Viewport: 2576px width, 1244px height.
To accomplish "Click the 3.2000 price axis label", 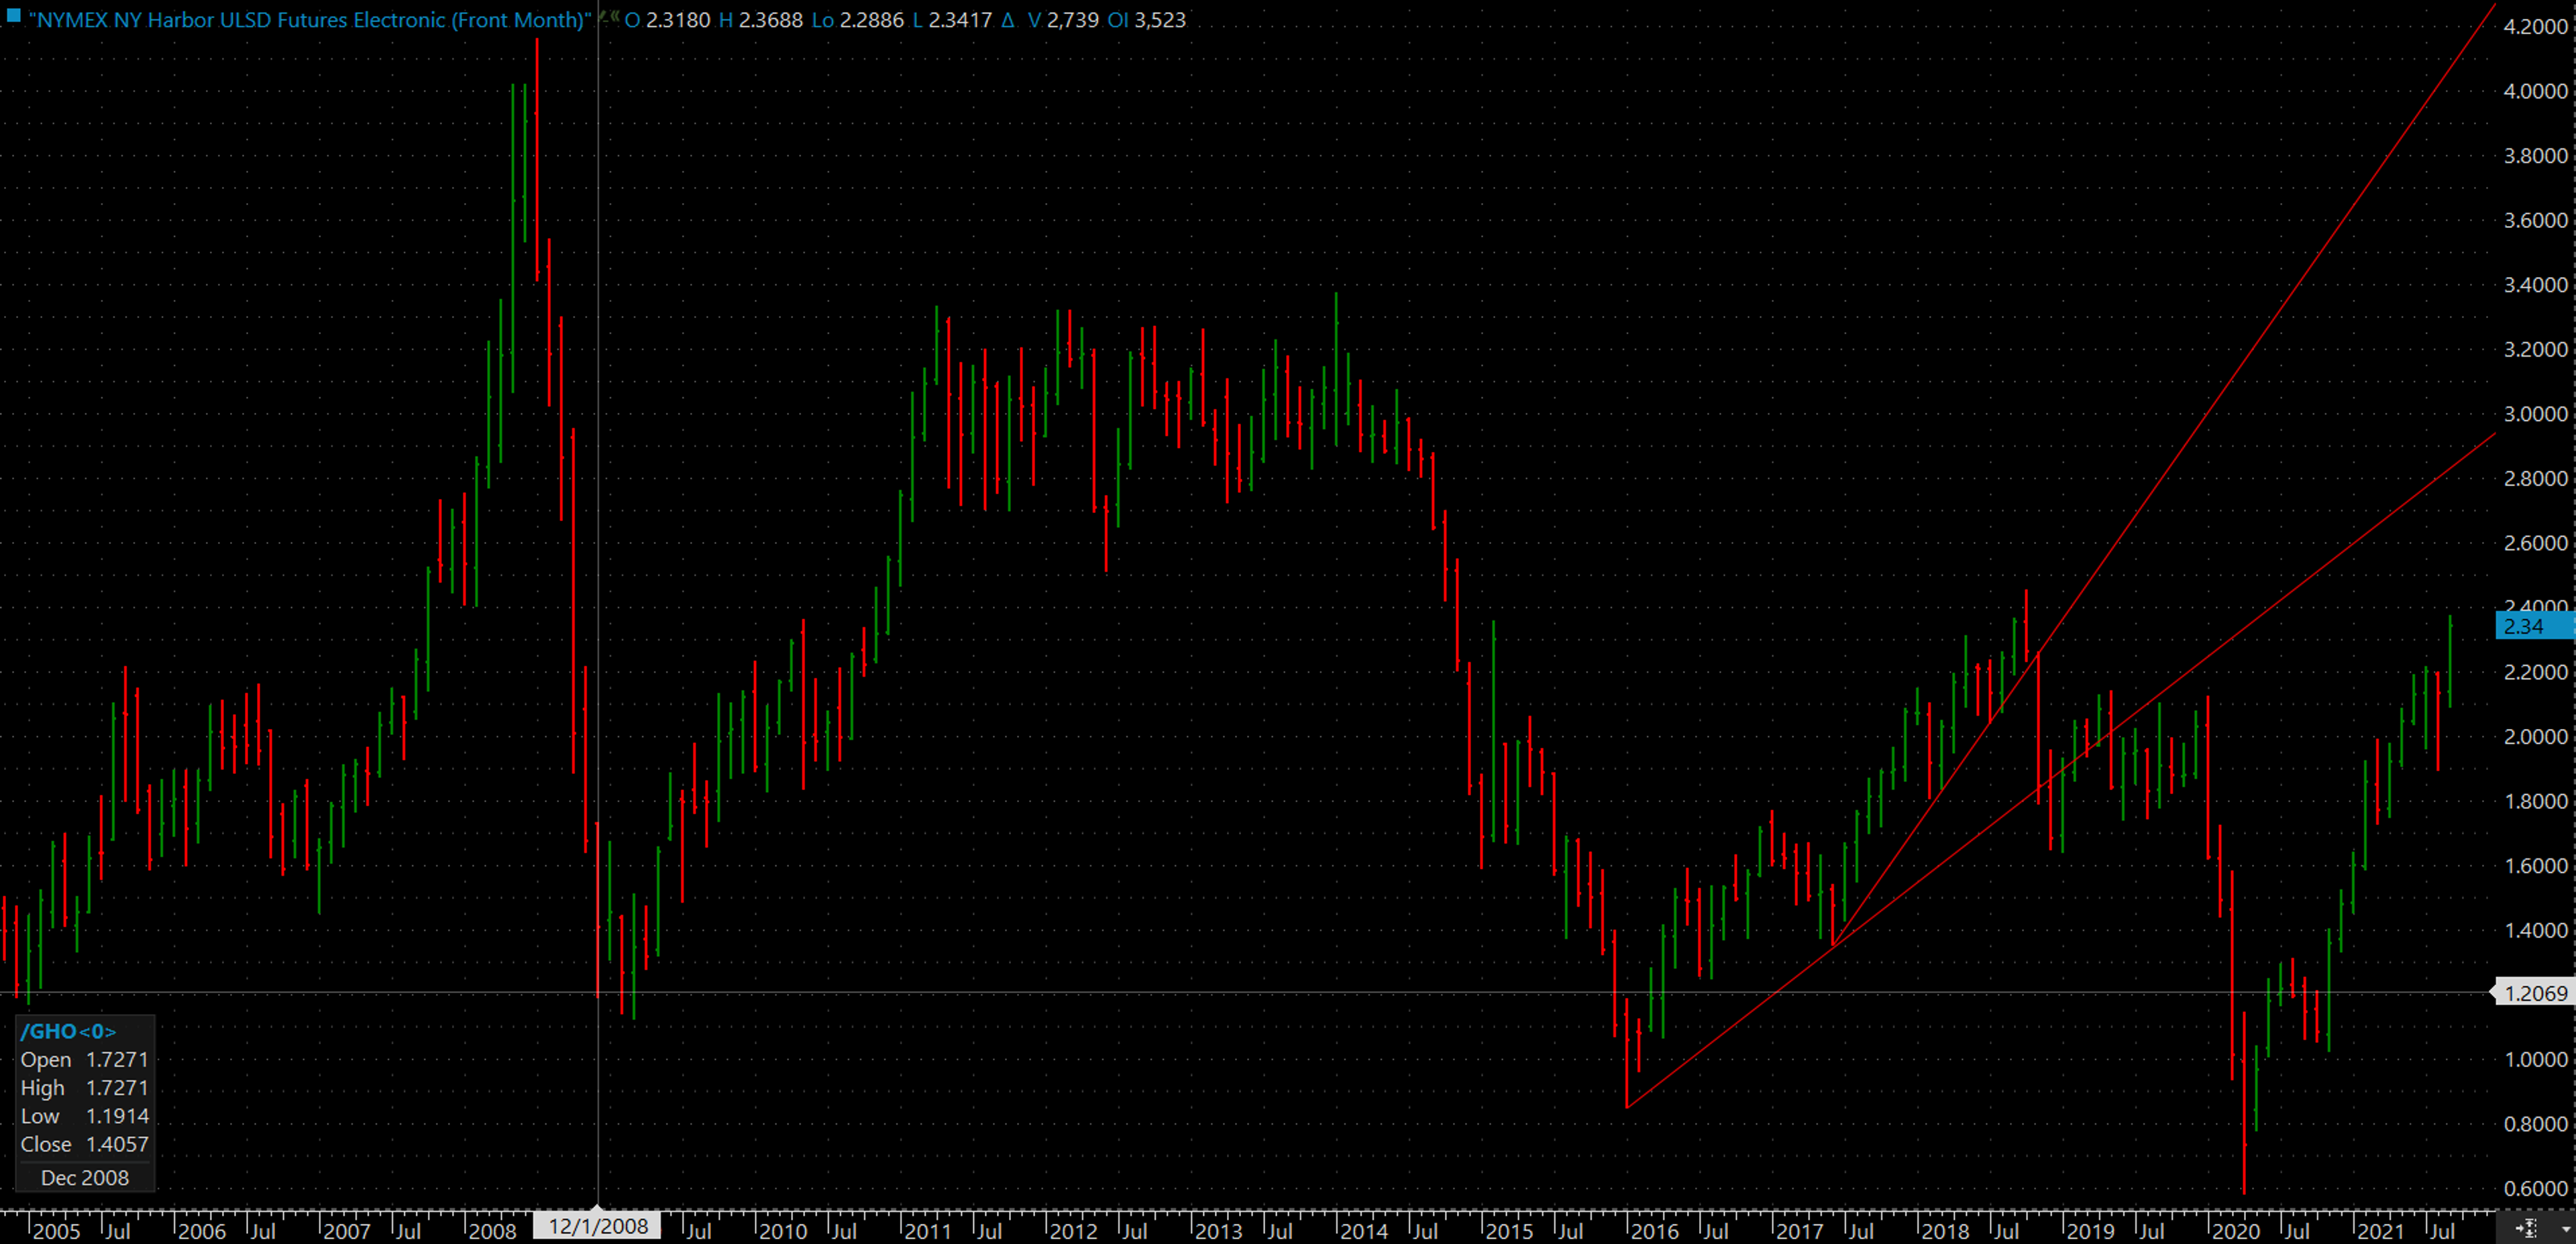I will [x=2535, y=349].
